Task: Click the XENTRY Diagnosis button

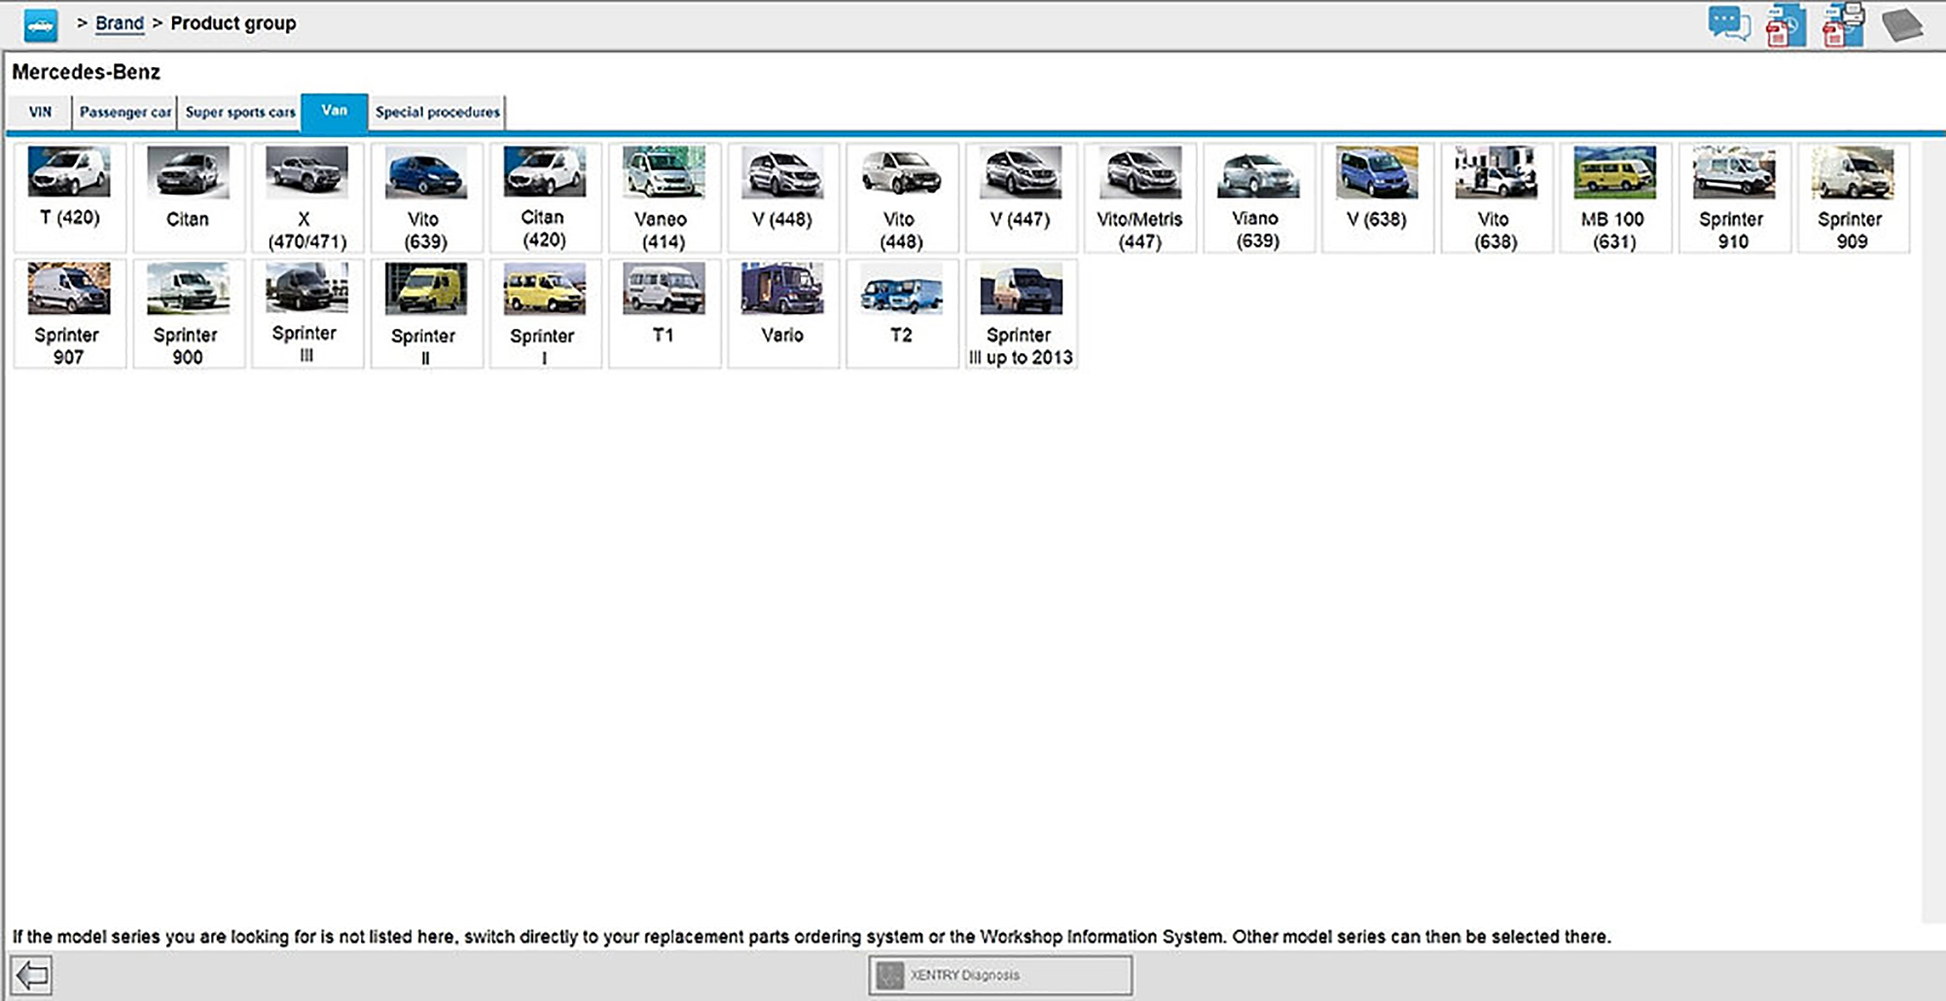Action: (1000, 975)
